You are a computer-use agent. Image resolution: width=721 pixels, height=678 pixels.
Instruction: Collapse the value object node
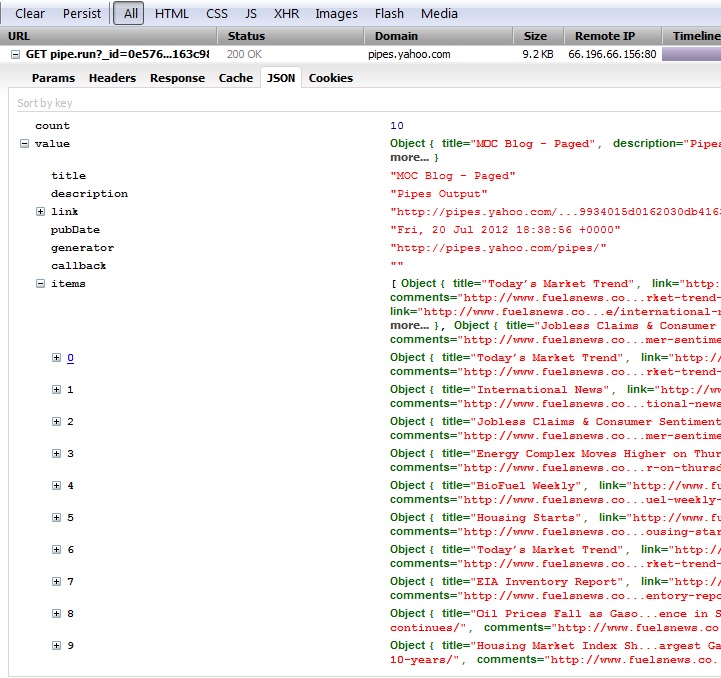tap(24, 144)
